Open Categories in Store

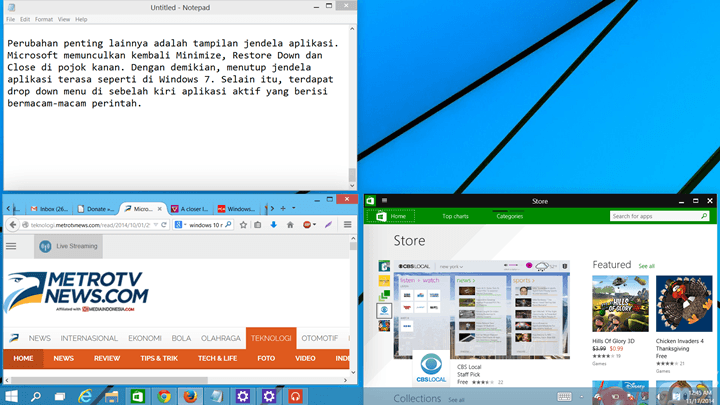[x=510, y=216]
